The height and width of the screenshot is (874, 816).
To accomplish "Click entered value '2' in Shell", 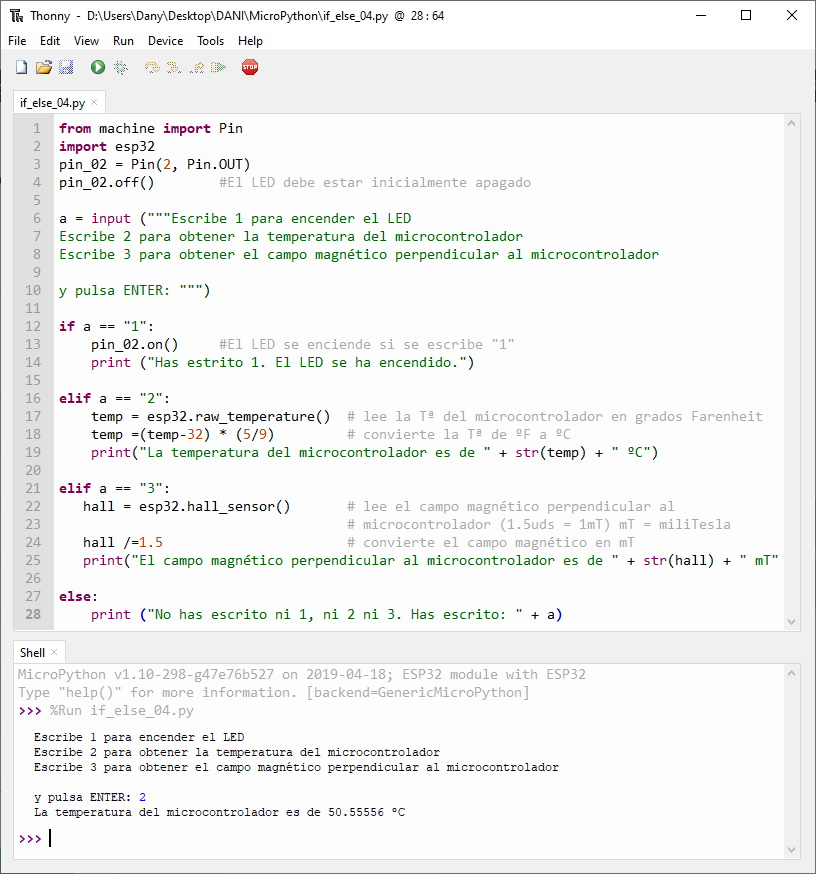I will (x=142, y=797).
